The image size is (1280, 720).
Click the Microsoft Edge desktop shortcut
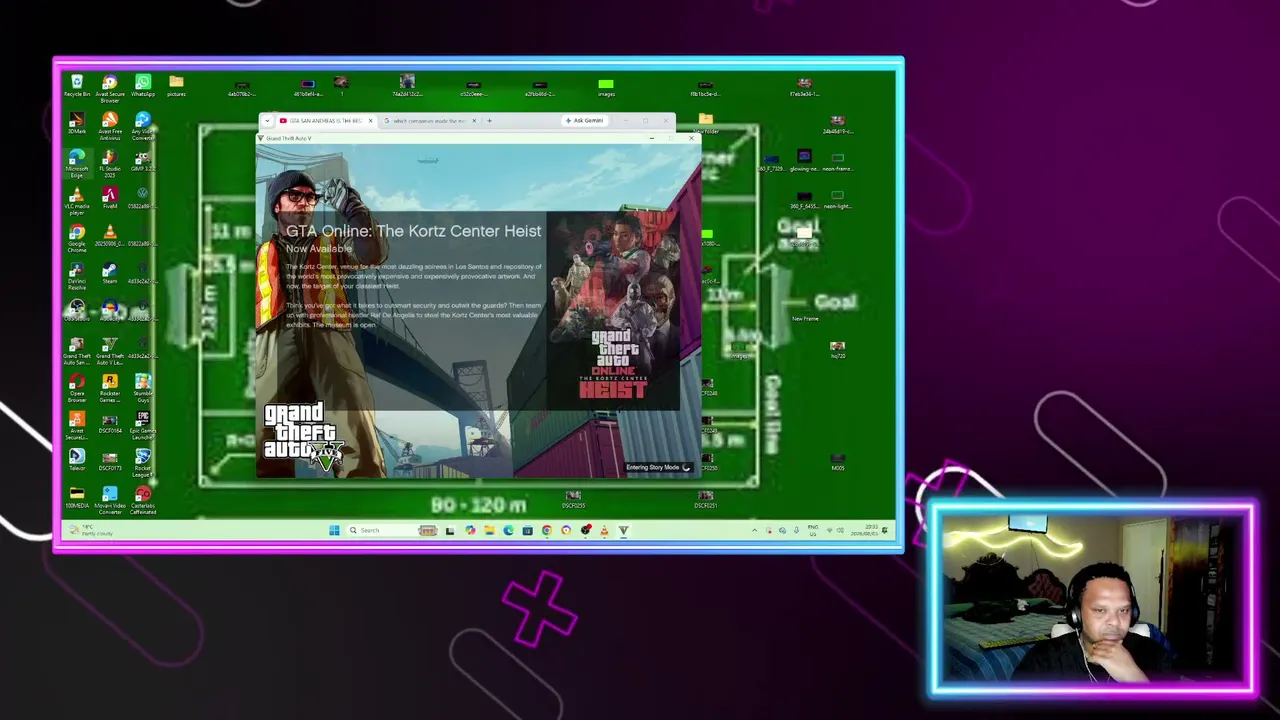pos(77,164)
